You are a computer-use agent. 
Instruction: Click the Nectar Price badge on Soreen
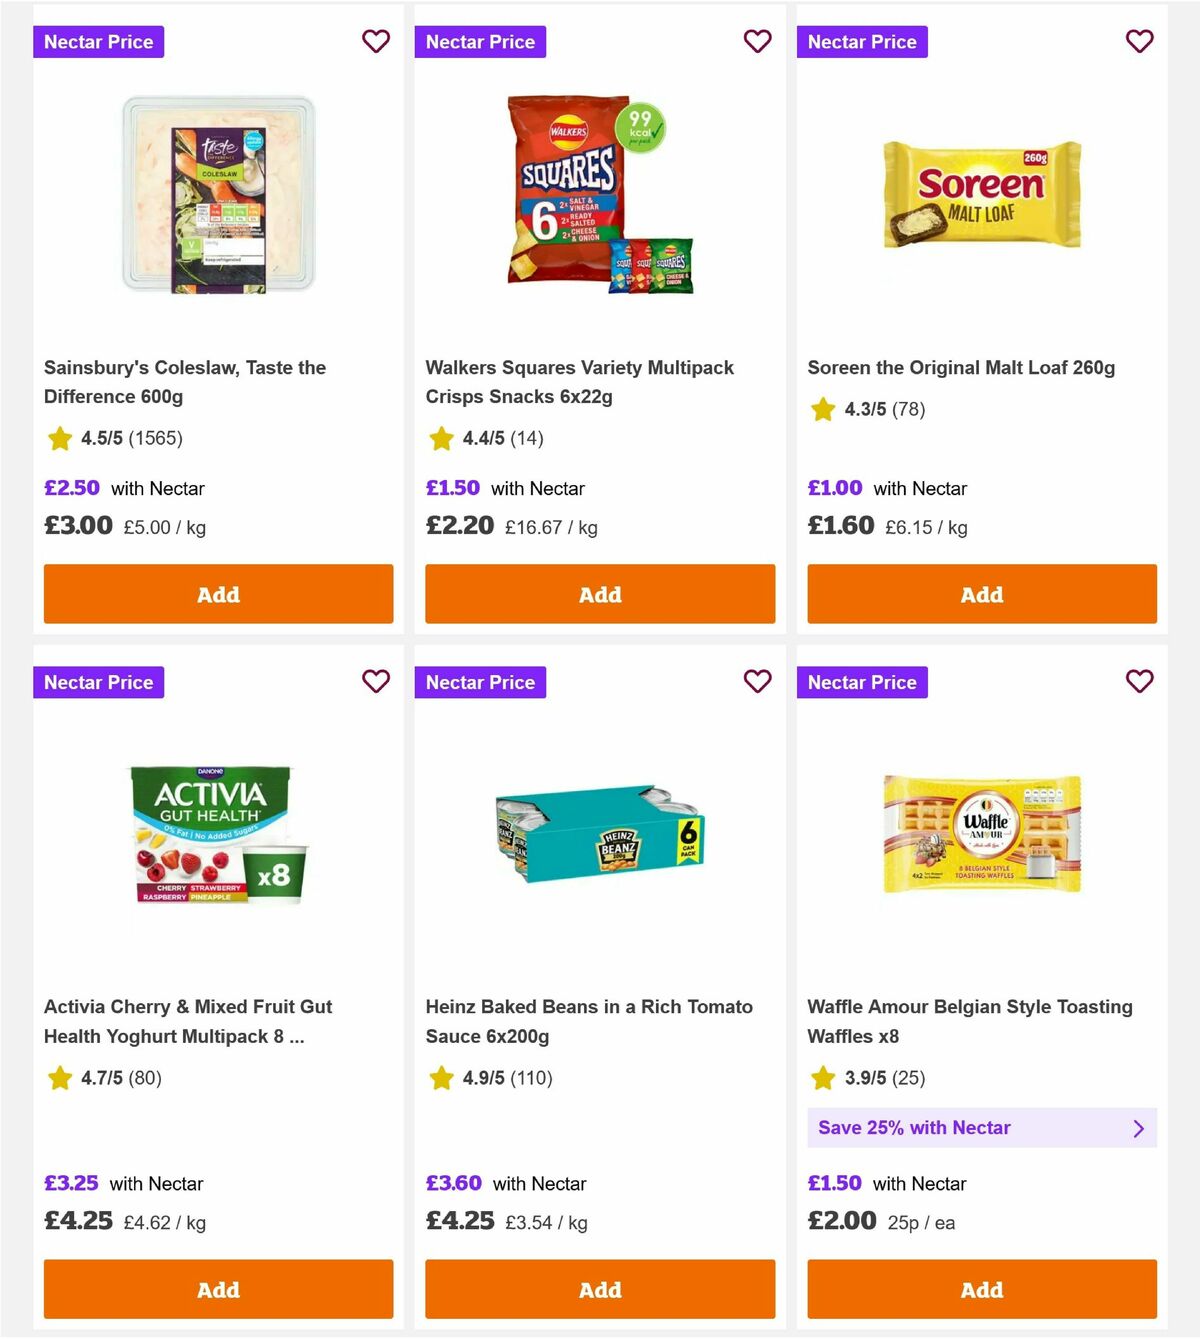(862, 42)
